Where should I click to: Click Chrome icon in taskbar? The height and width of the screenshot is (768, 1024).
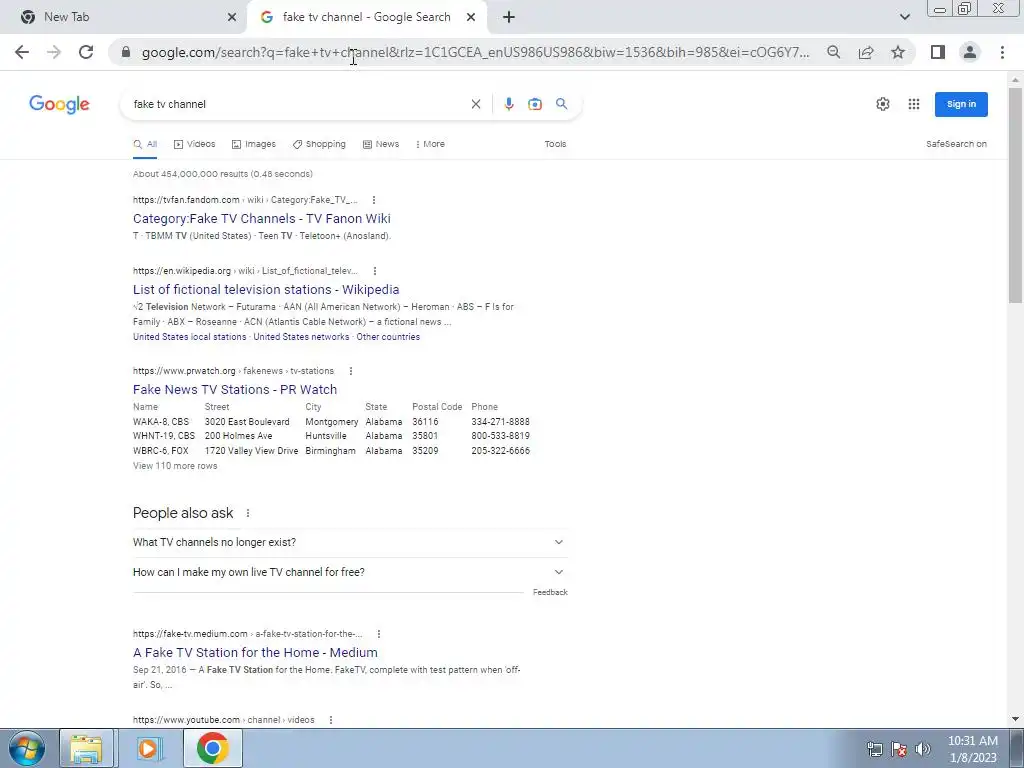point(212,748)
